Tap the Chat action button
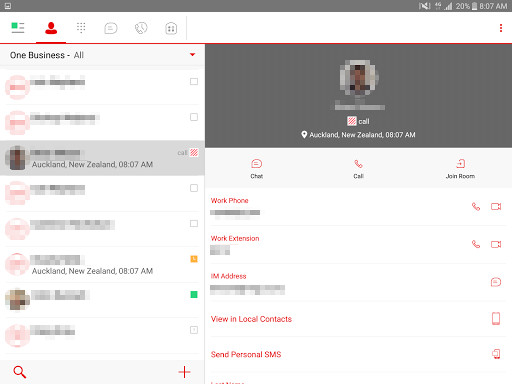The height and width of the screenshot is (384, 512). [x=256, y=169]
